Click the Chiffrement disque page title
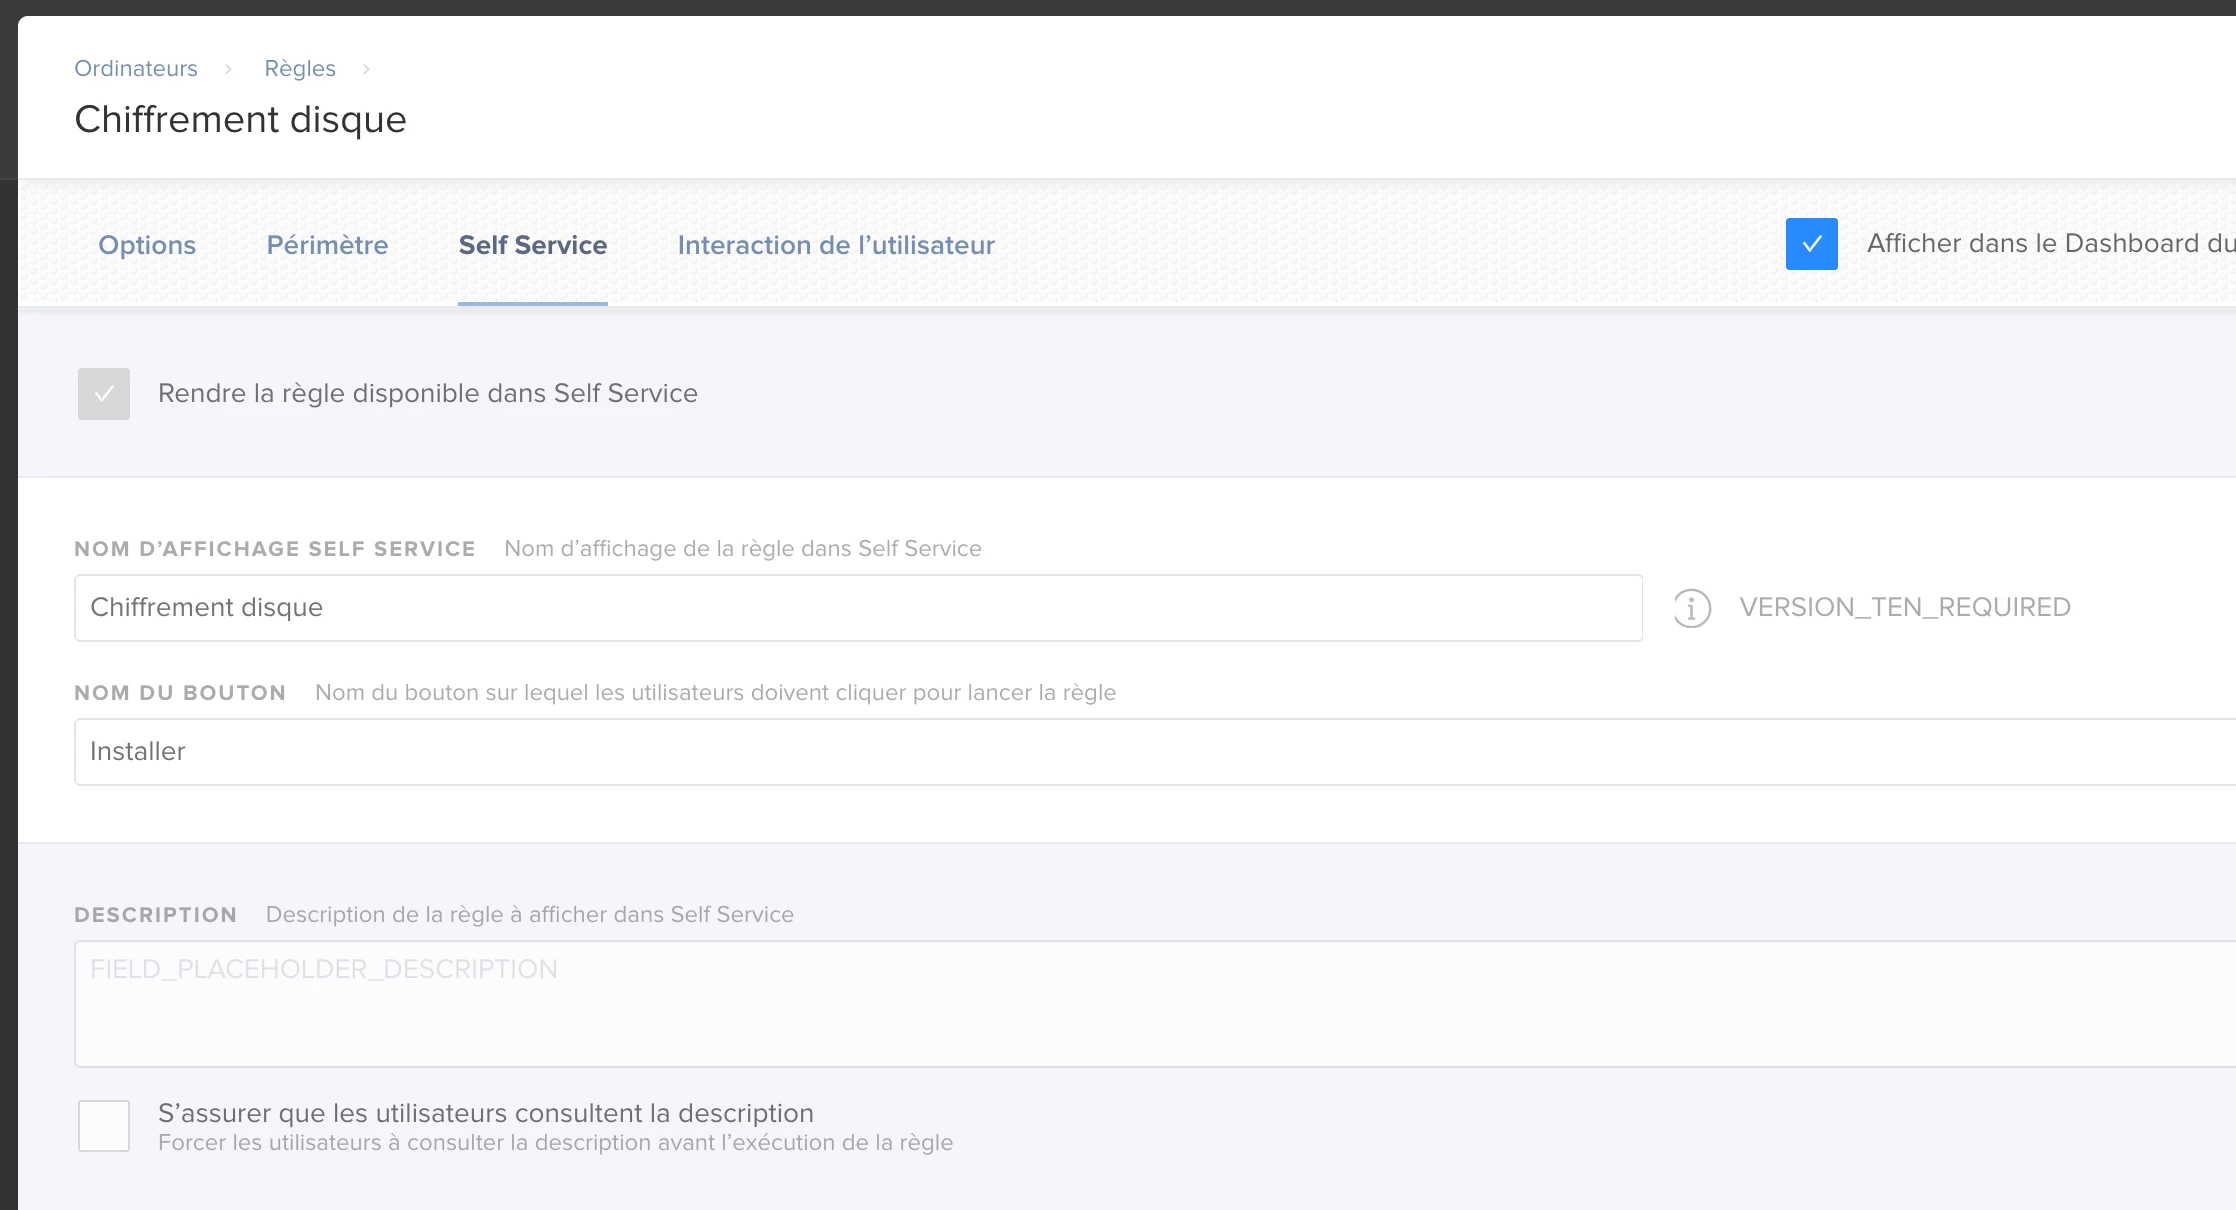Screen dimensions: 2236x1210 coord(240,120)
